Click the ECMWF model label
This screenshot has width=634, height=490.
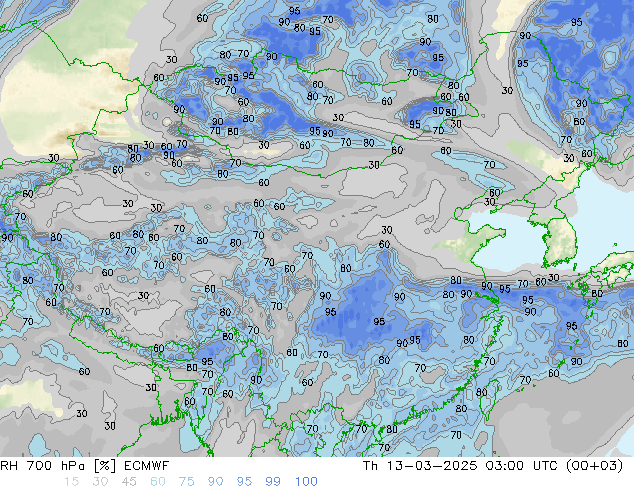click(146, 466)
